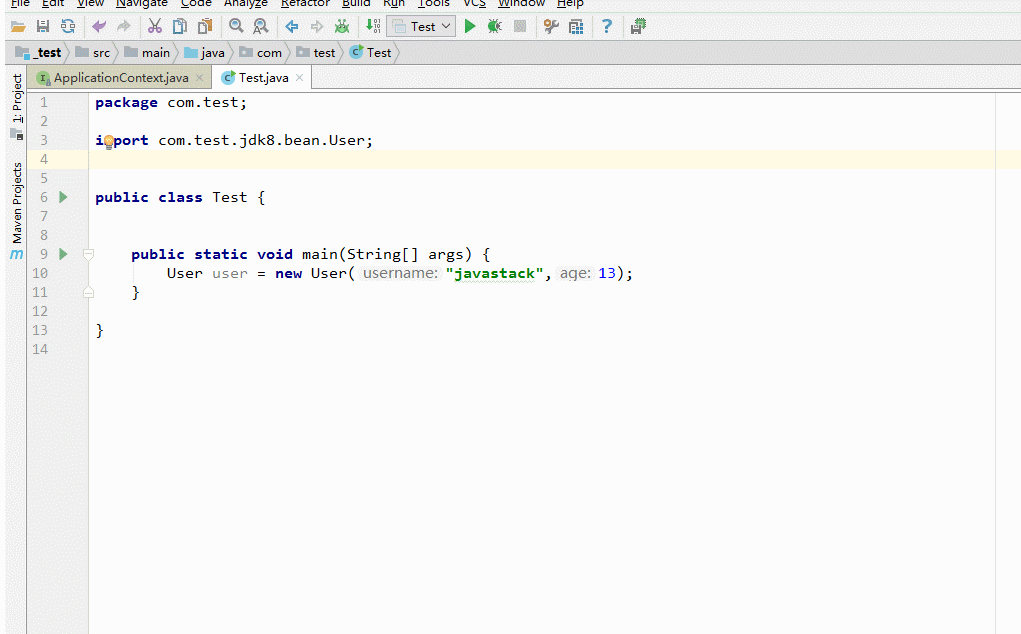
Task: Click the Copy toolbar icon
Action: point(180,27)
